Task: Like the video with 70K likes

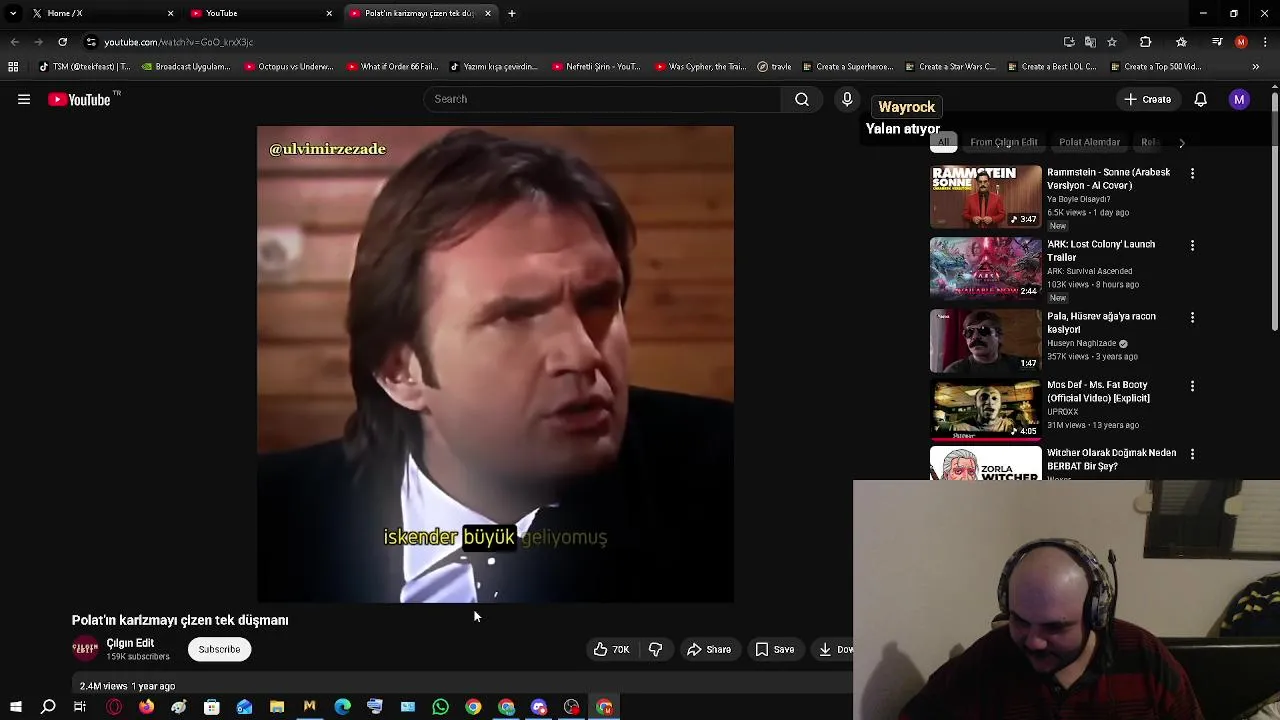Action: (x=611, y=649)
